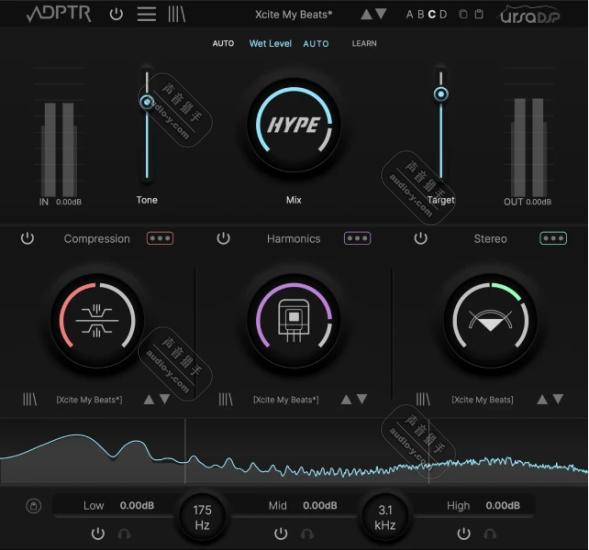Previous Stereo preset up arrow
This screenshot has height=550, width=589.
(x=542, y=399)
